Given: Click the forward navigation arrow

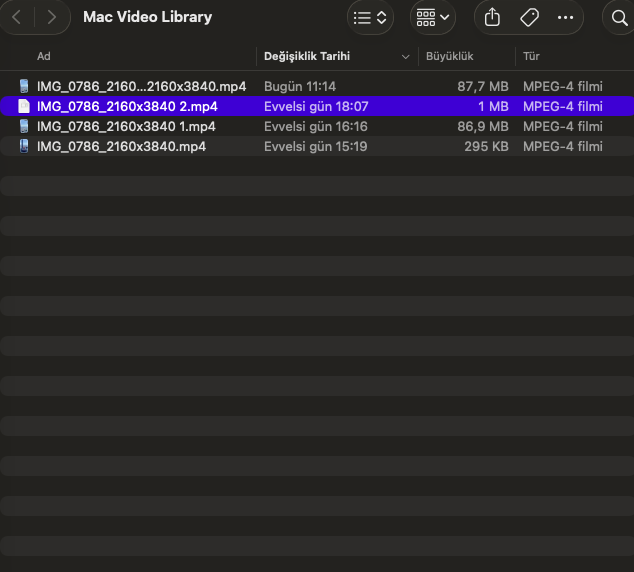Looking at the screenshot, I should pos(51,17).
